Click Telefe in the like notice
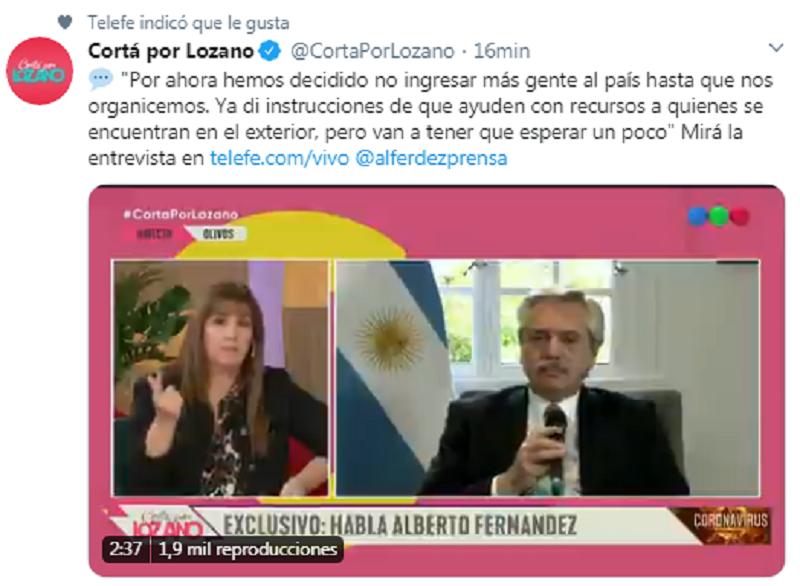 [111, 23]
